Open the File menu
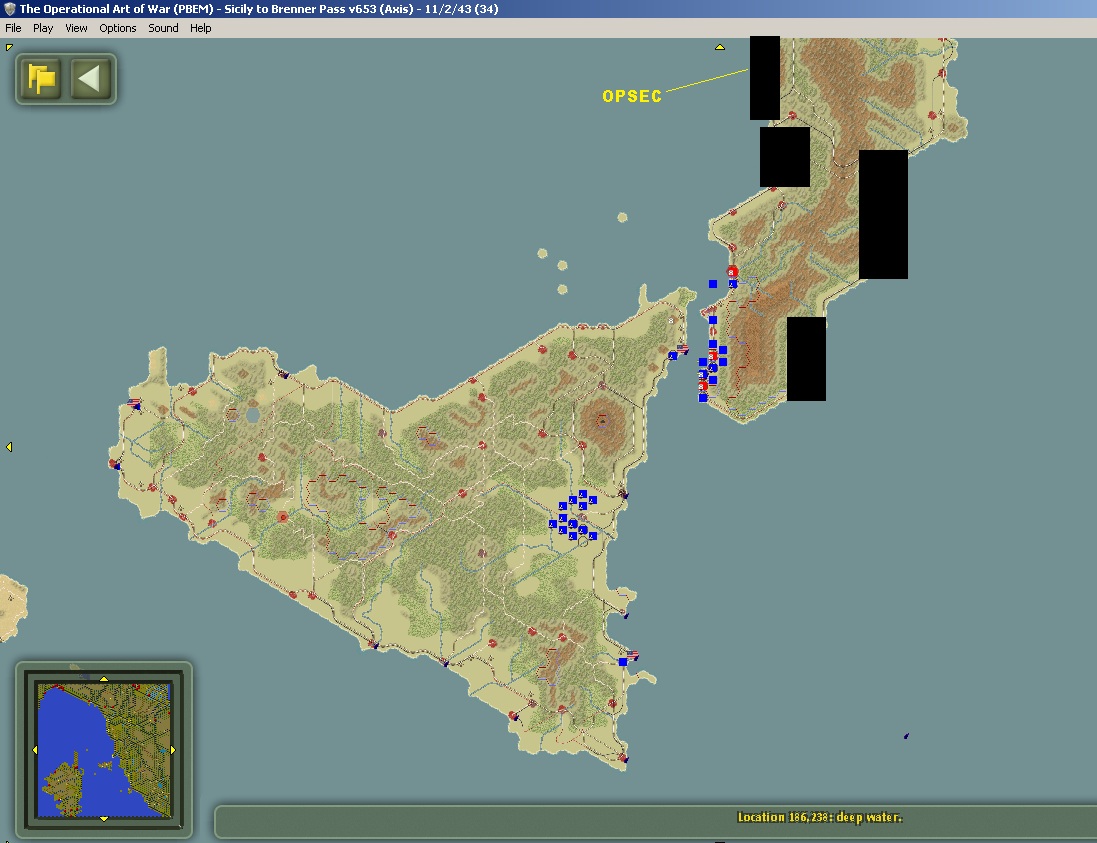 pos(13,28)
